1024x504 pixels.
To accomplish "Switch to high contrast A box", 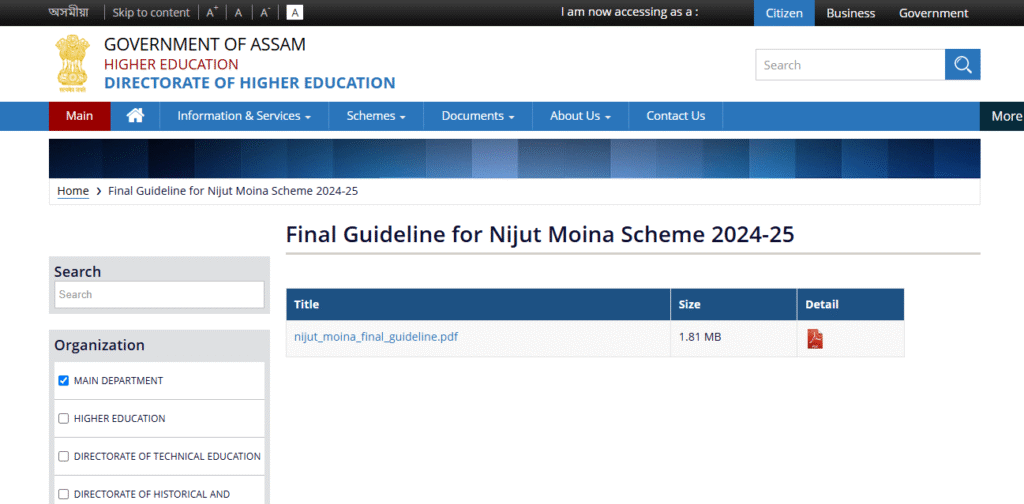I will pos(295,12).
